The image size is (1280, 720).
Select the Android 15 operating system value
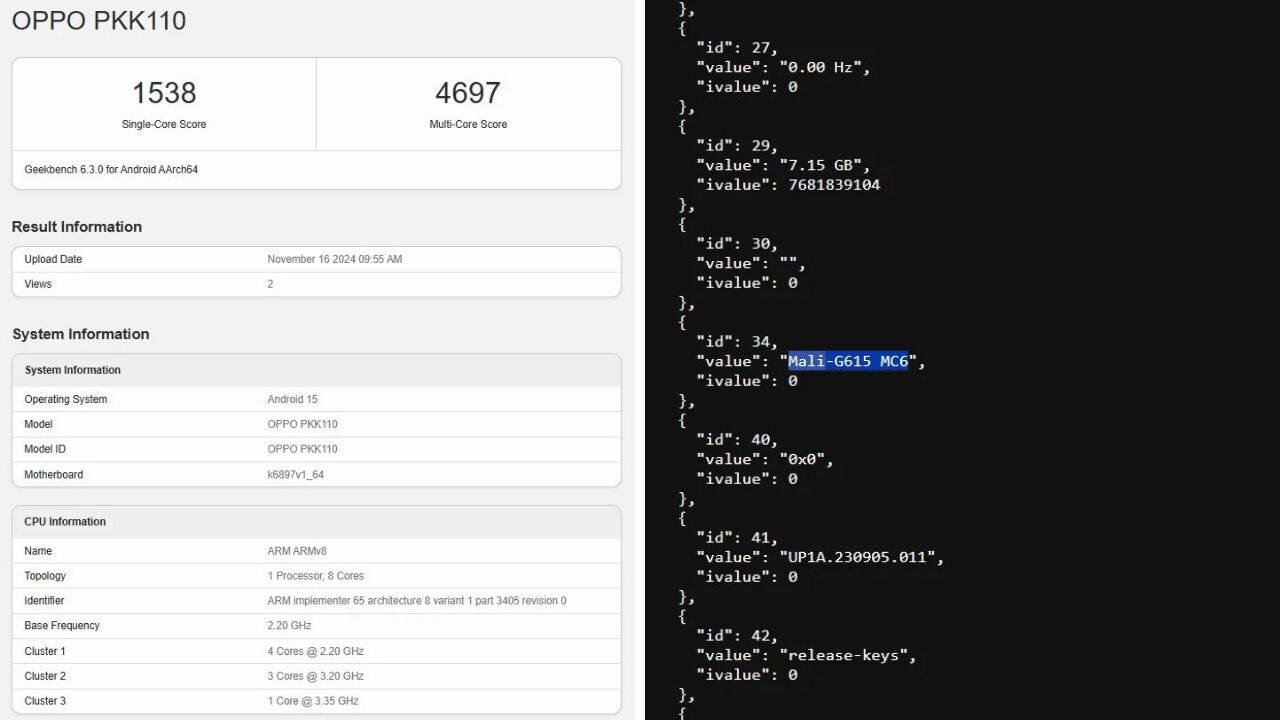(292, 400)
